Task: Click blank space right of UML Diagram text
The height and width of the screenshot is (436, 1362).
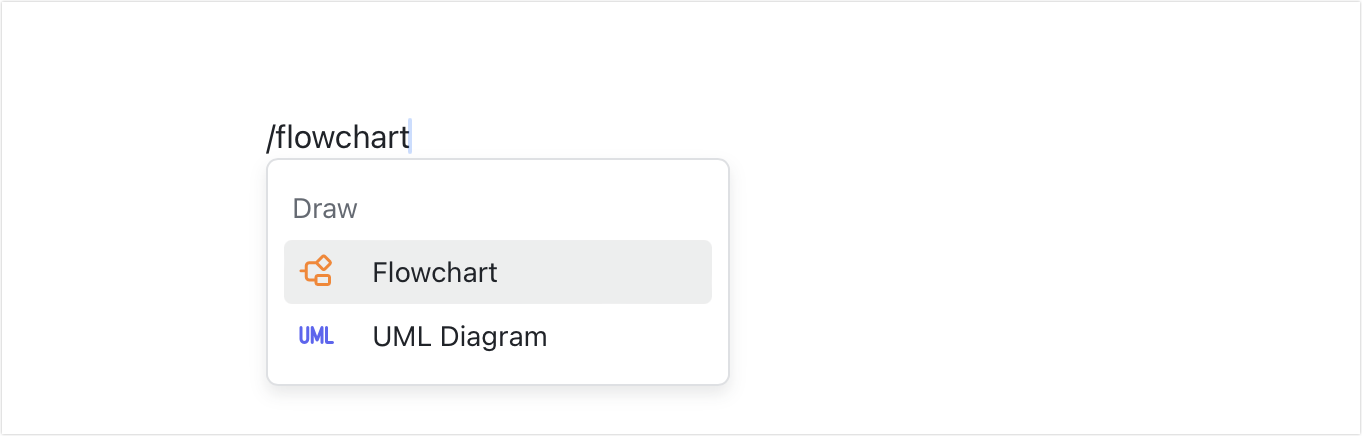Action: click(x=630, y=336)
